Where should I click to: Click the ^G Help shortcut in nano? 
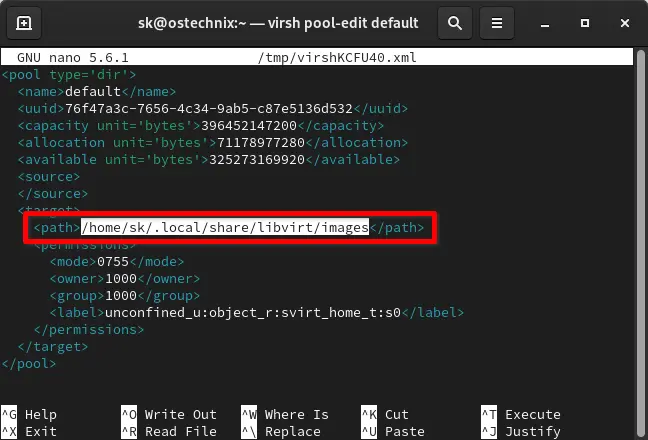29,414
